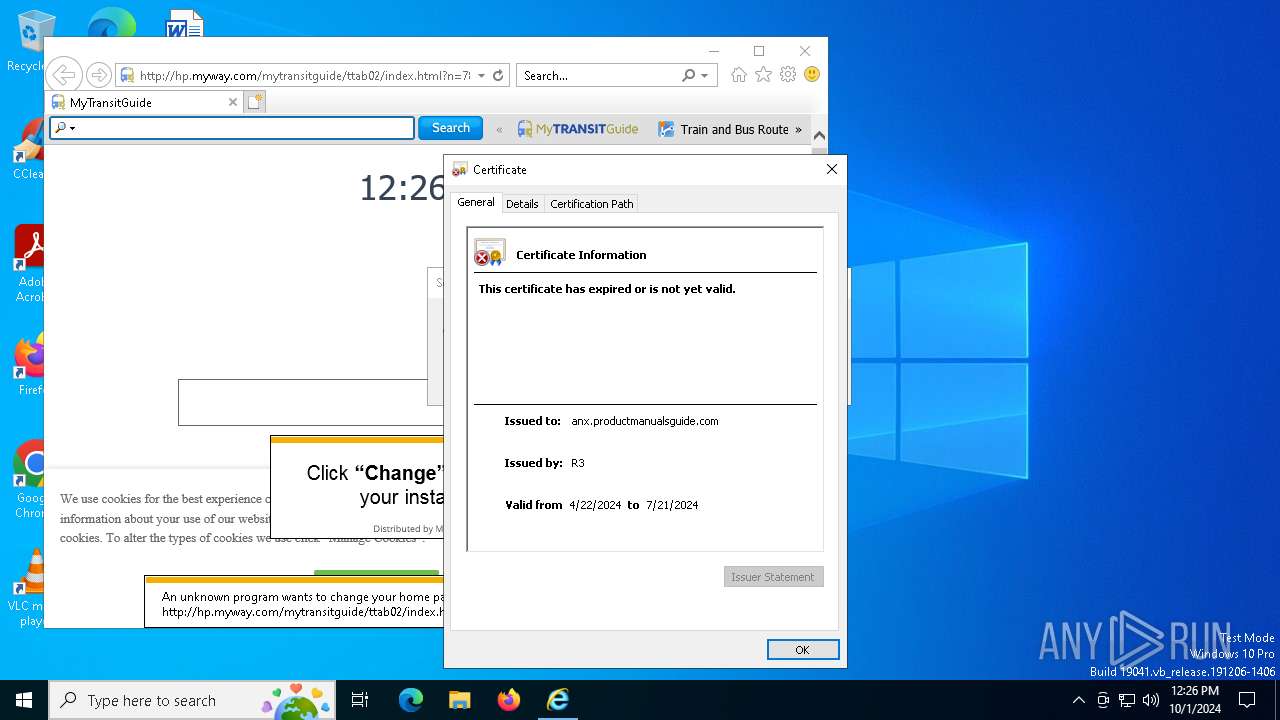
Task: Click the left chevron on the MyTransitGuide toolbar
Action: coord(500,129)
